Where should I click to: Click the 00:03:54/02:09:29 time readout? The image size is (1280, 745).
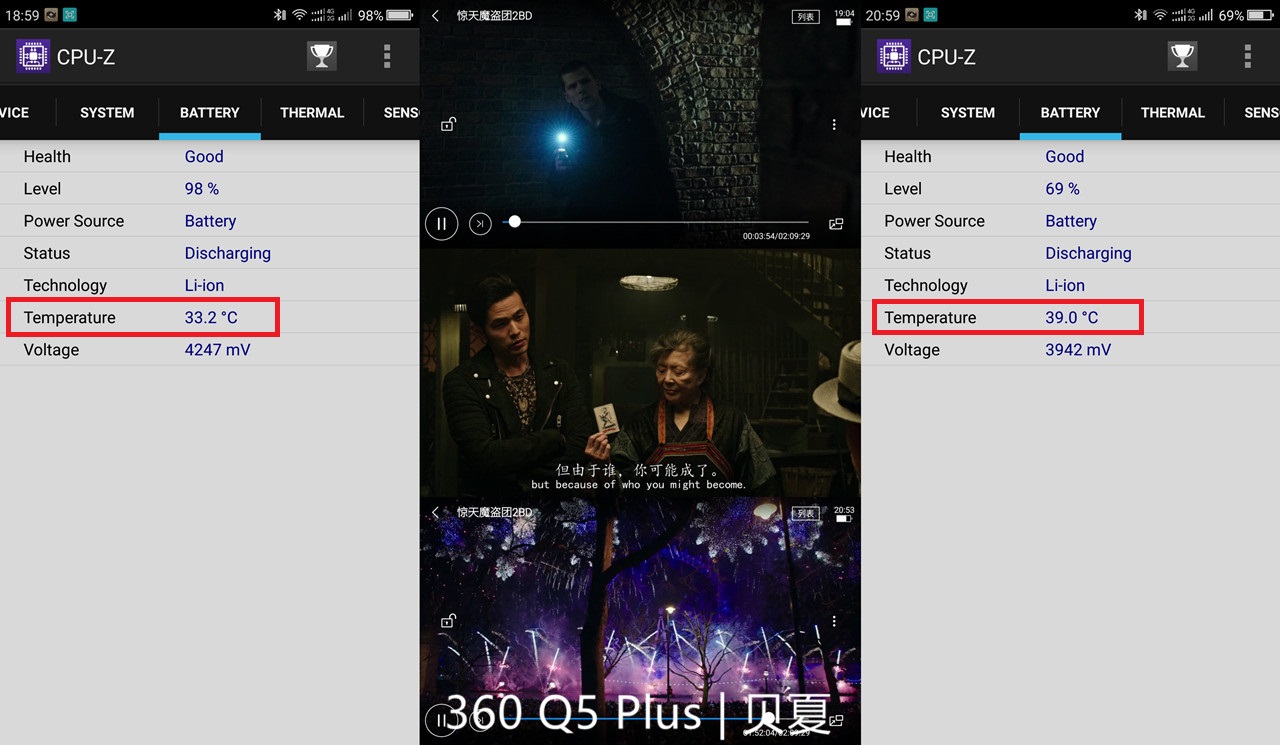pos(776,237)
